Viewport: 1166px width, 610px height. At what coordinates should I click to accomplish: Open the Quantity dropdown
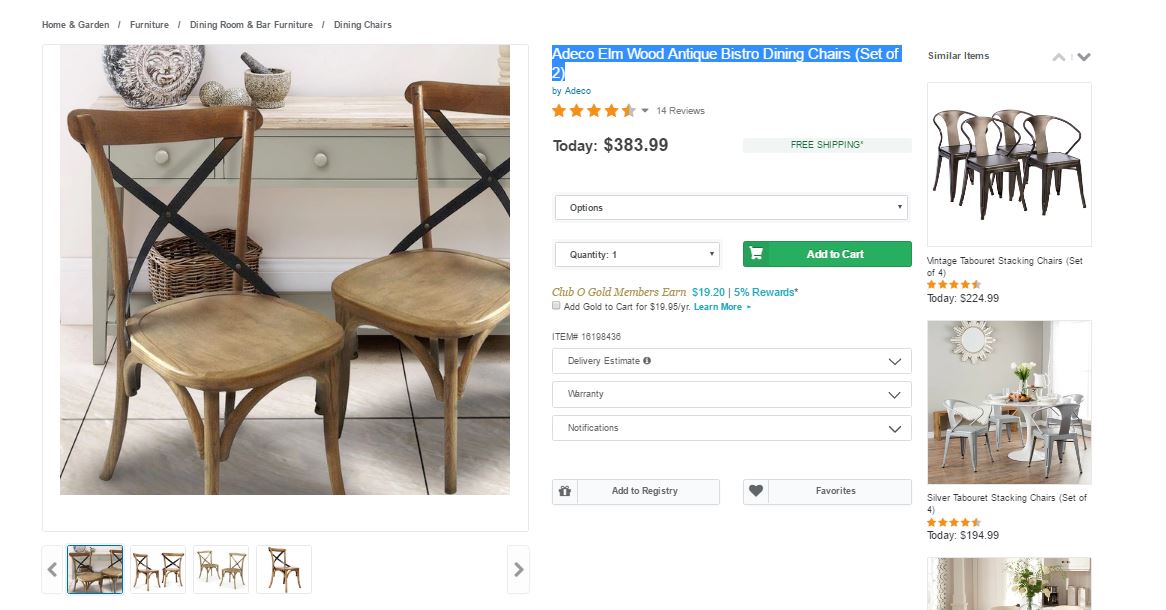[x=637, y=255]
